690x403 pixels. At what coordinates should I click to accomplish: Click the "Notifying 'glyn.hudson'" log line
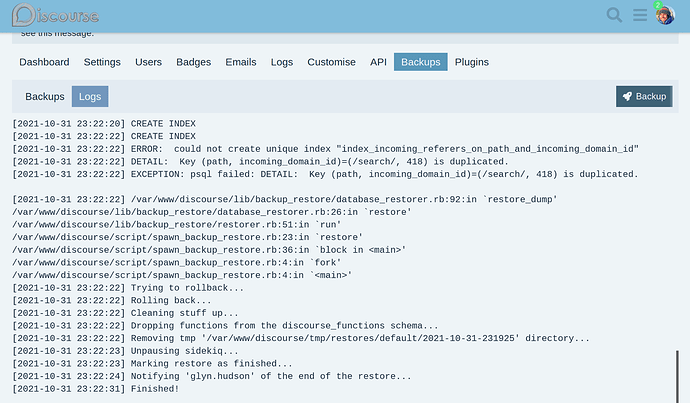click(212, 377)
